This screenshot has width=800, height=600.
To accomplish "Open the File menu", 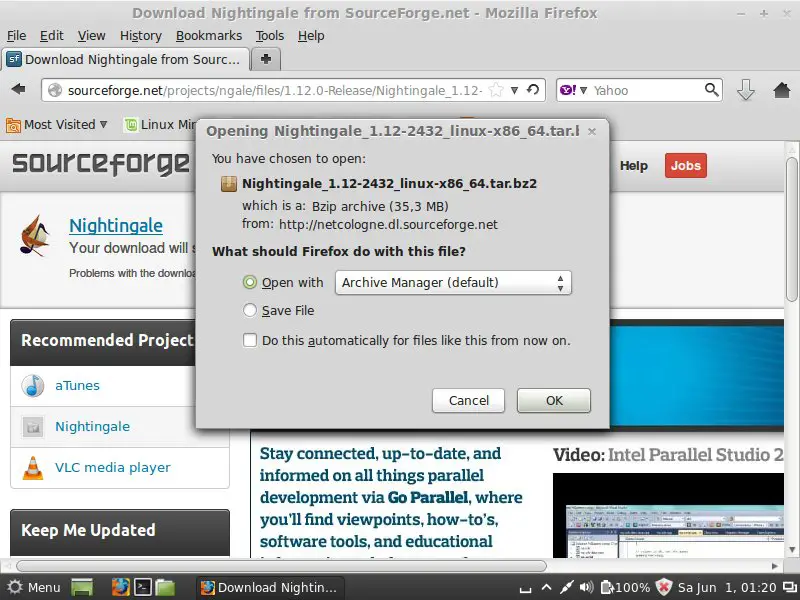I will [x=16, y=36].
